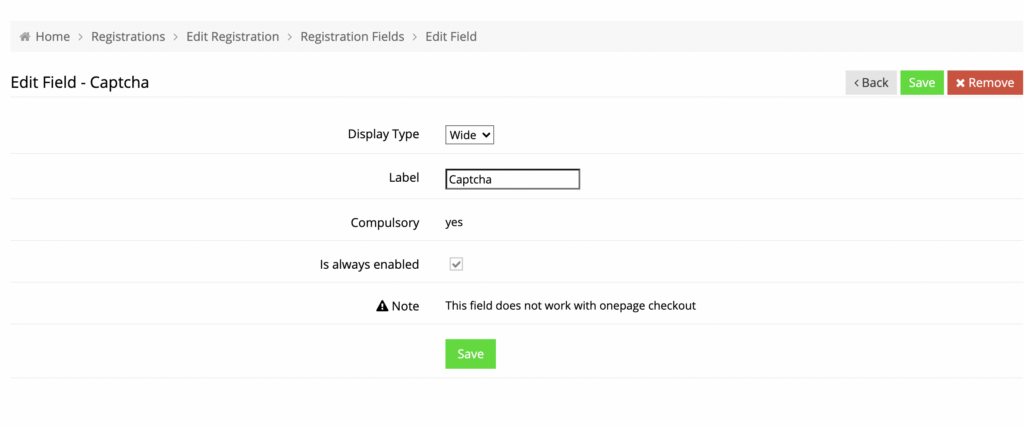Screen dimensions: 1024x427
Task: Click the breadcrumb chevron after Registrations
Action: [176, 37]
